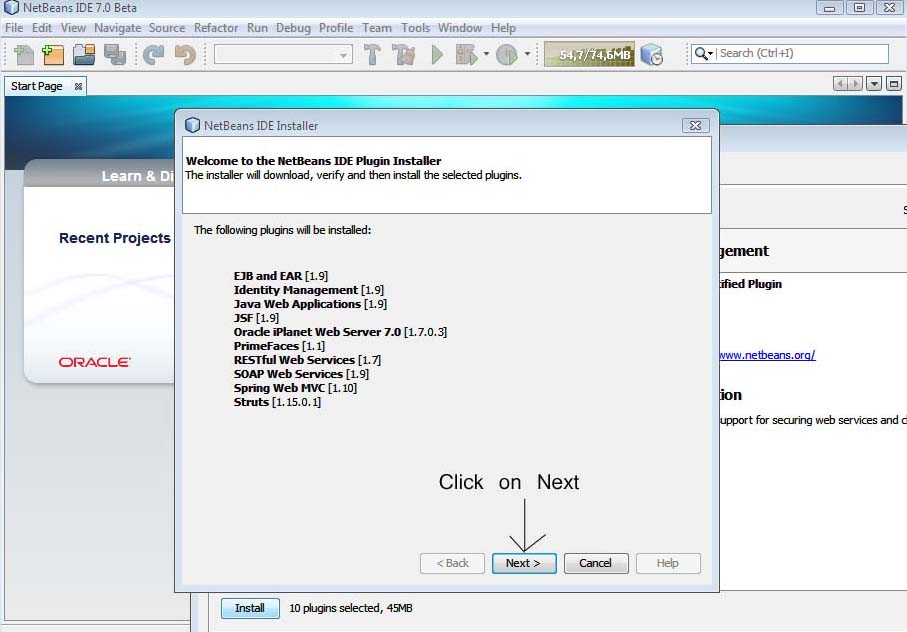
Task: Maximize the editor window button
Action: (894, 84)
